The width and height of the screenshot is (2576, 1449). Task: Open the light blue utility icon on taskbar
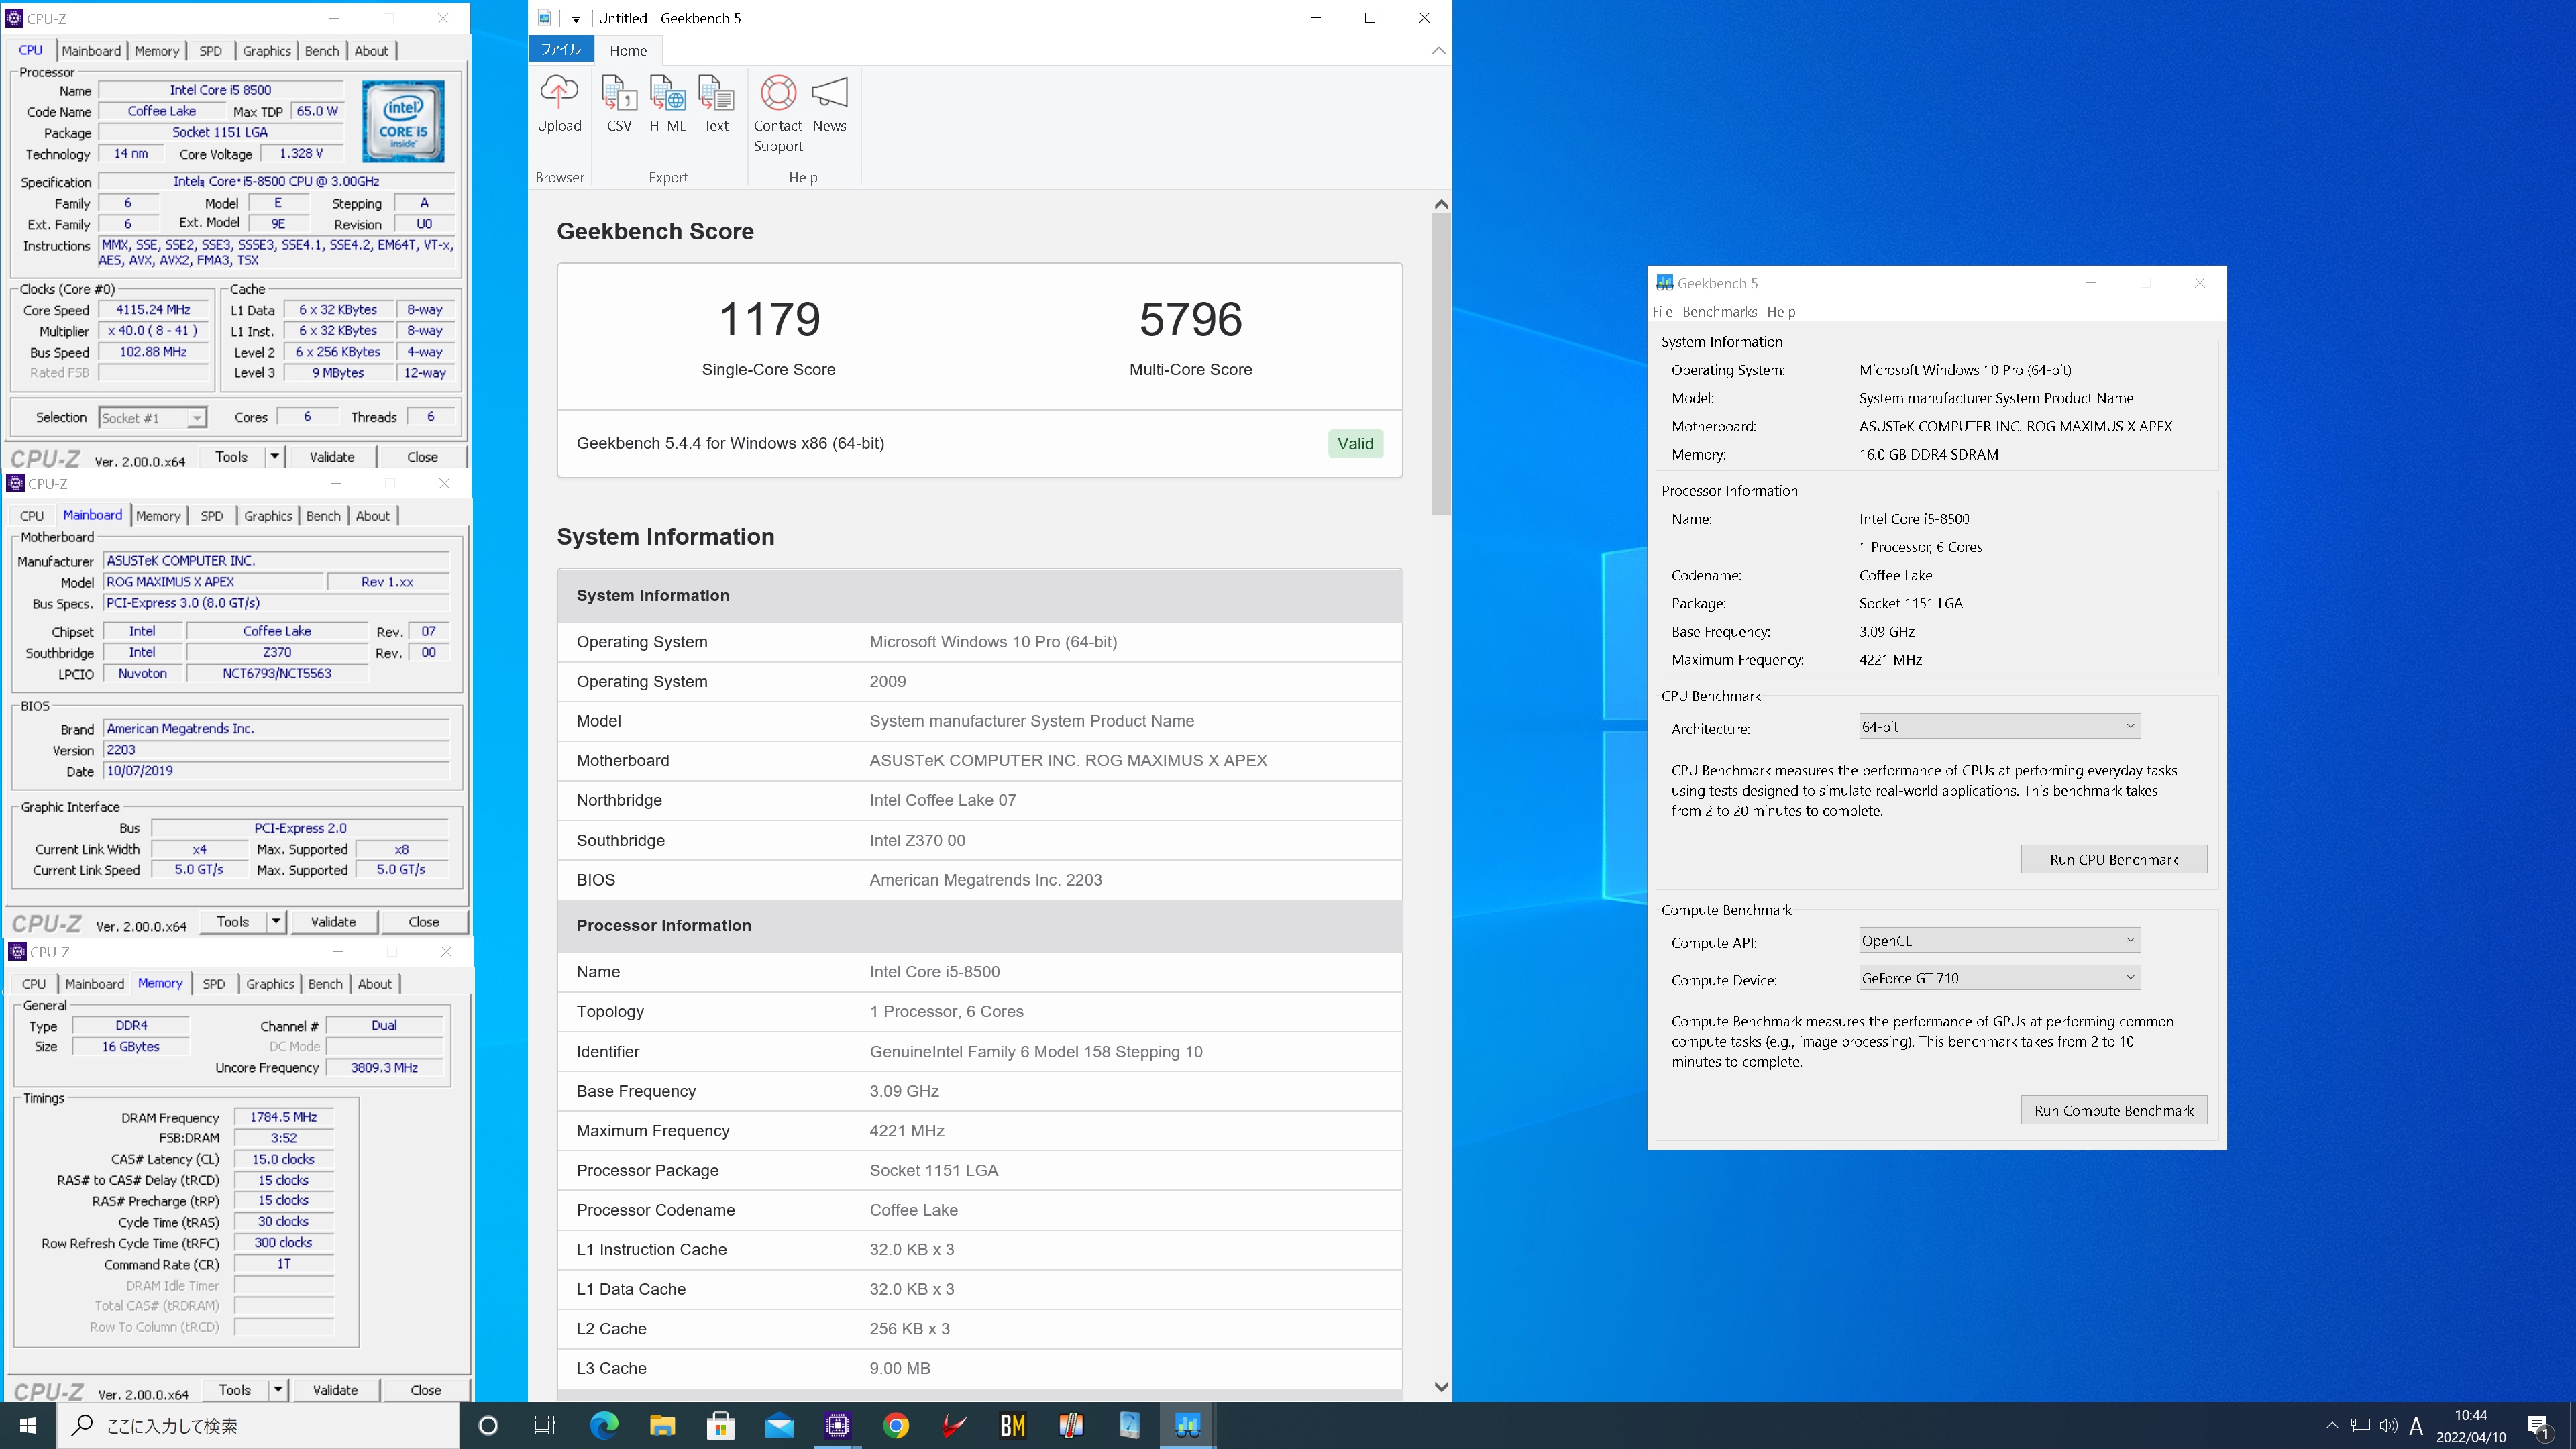pos(1129,1425)
